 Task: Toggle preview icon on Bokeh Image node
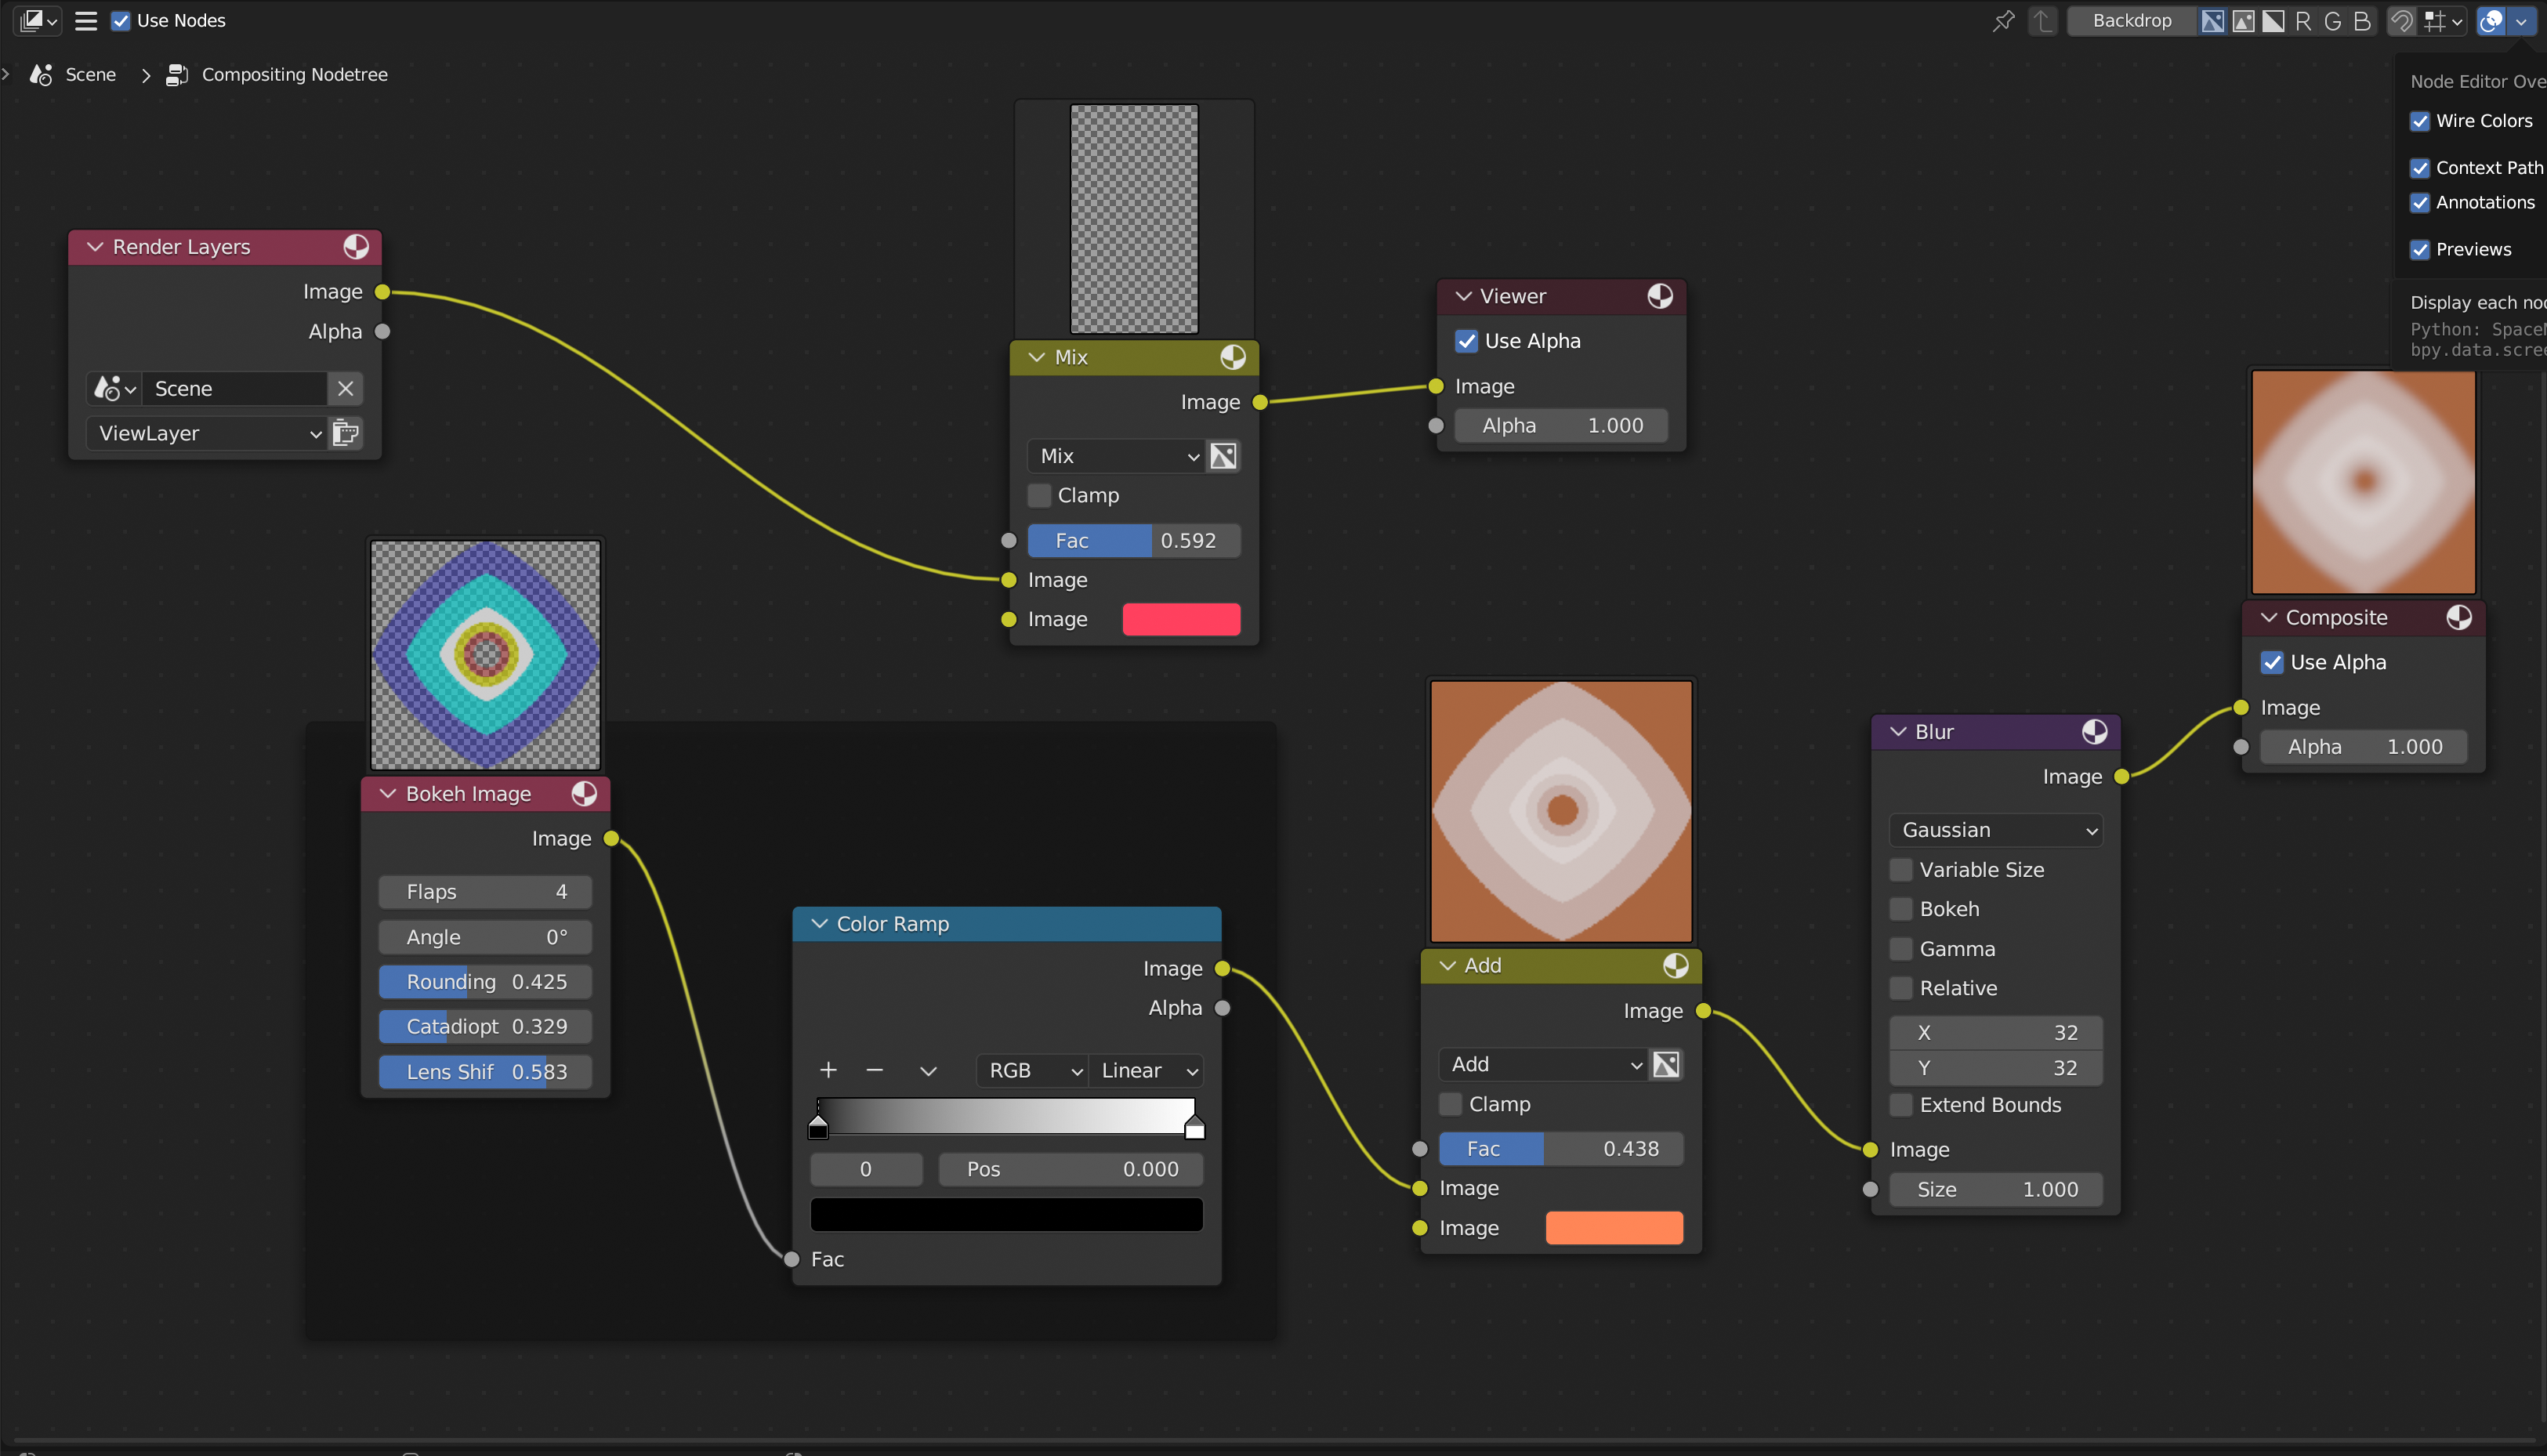coord(584,794)
